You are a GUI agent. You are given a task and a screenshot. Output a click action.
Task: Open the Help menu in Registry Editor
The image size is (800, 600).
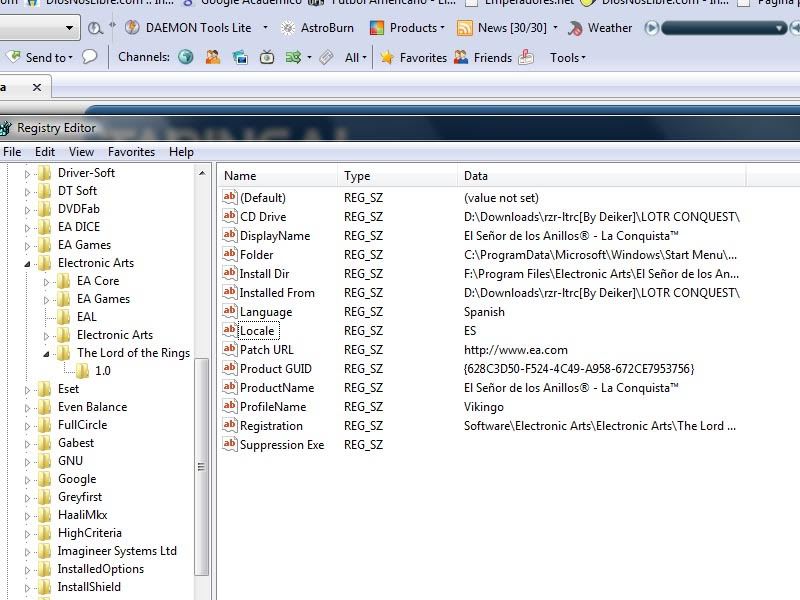coord(181,152)
